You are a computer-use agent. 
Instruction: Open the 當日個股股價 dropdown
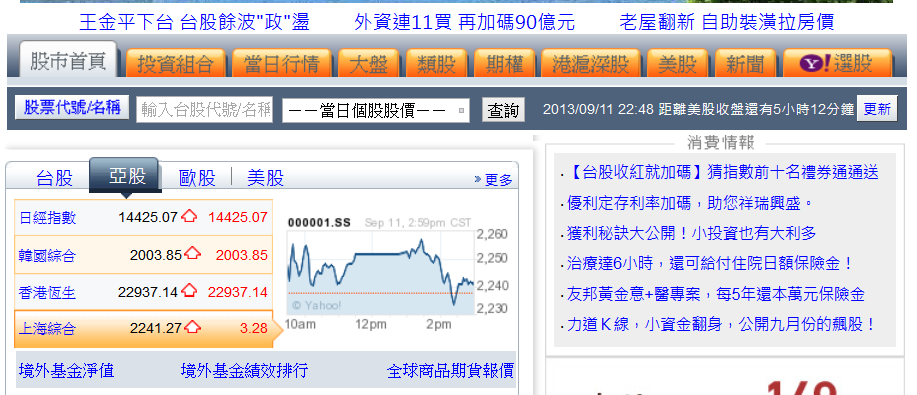[x=375, y=110]
